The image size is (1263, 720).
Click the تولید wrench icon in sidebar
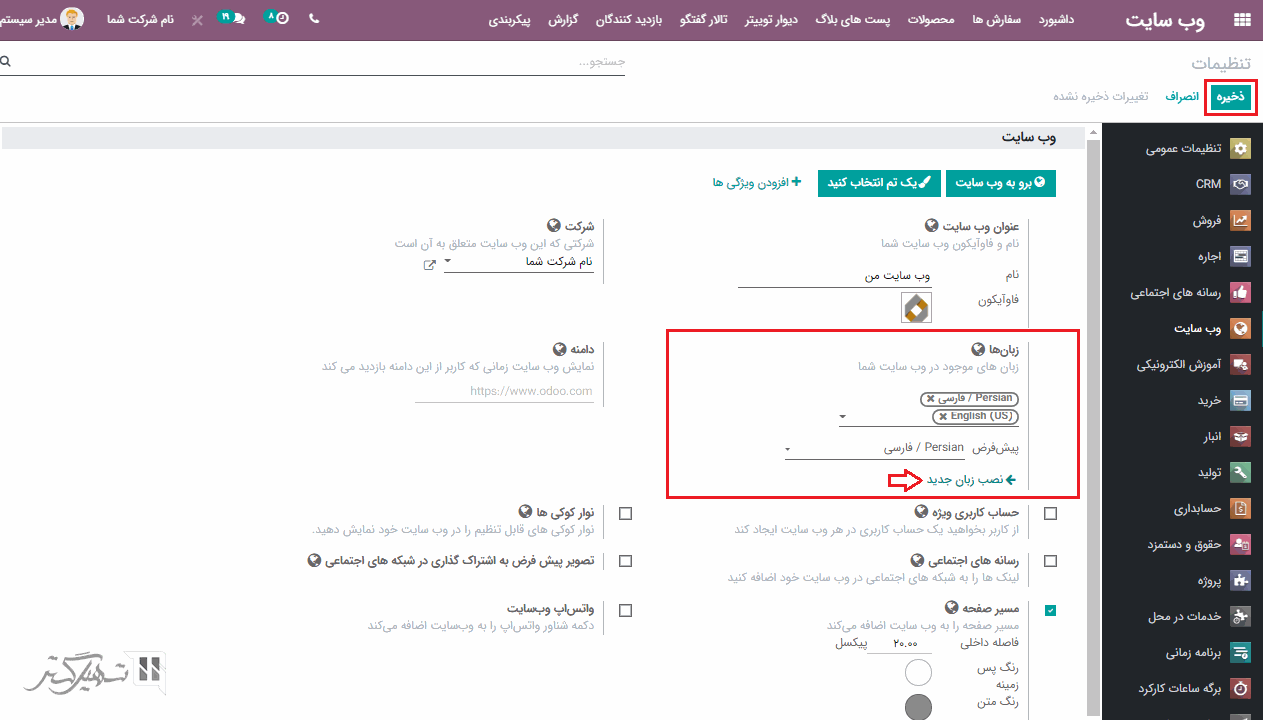(x=1241, y=473)
